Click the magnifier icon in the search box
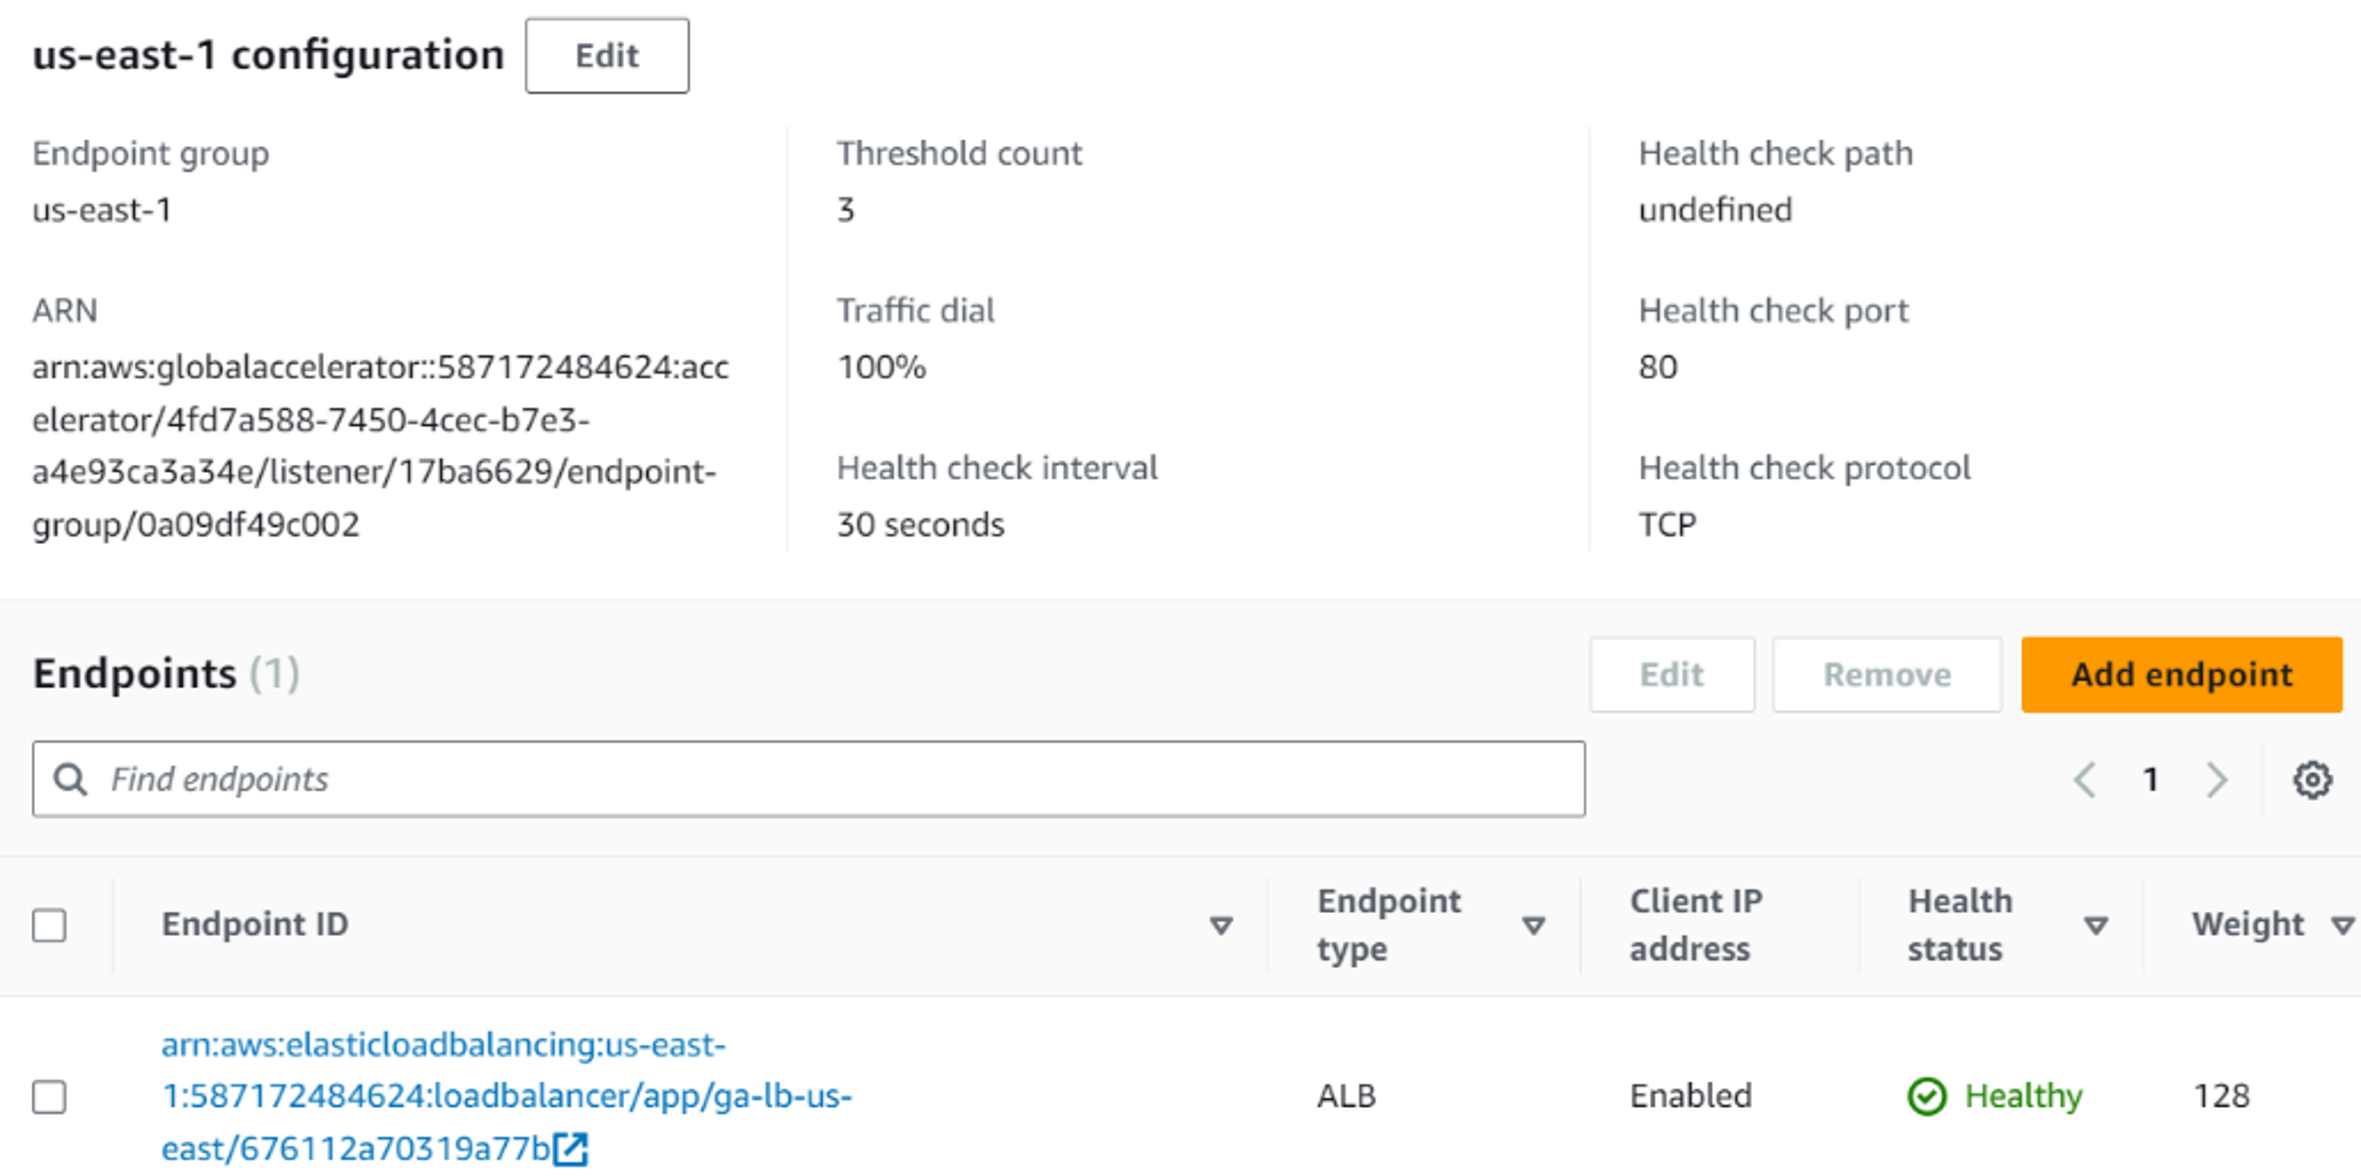Viewport: 2361px width, 1176px height. (x=70, y=779)
